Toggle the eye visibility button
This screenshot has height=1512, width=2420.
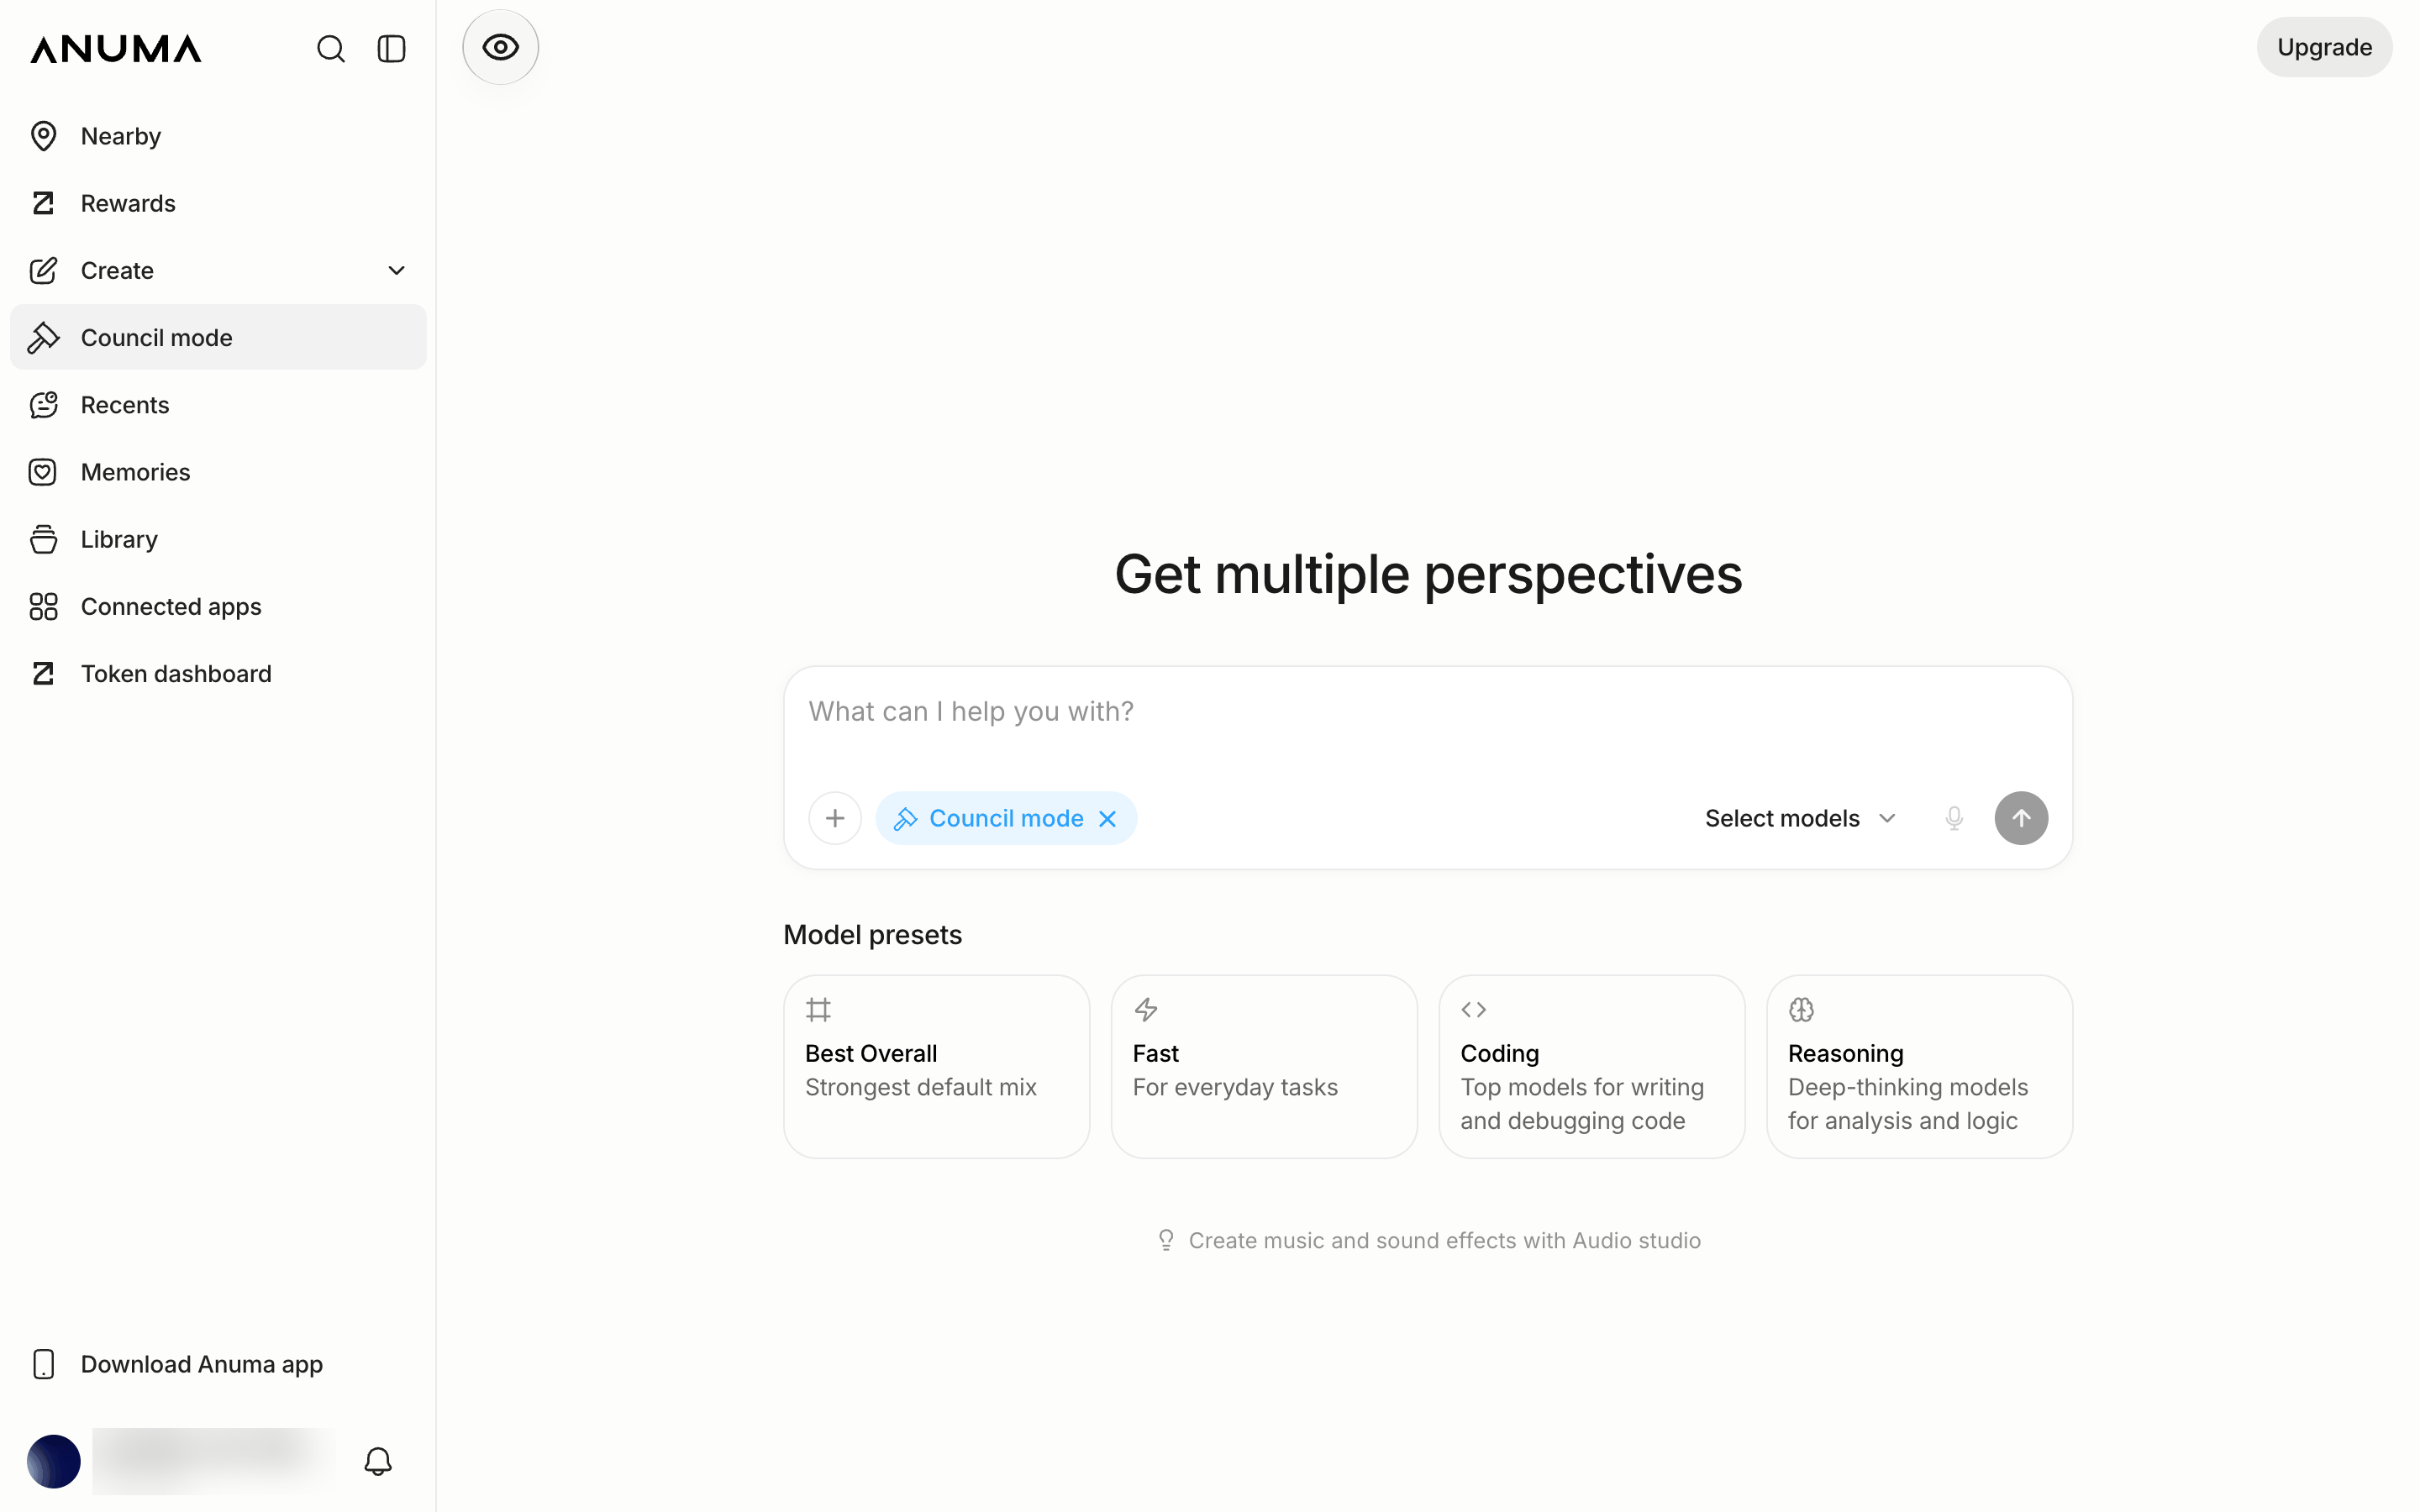click(x=500, y=47)
